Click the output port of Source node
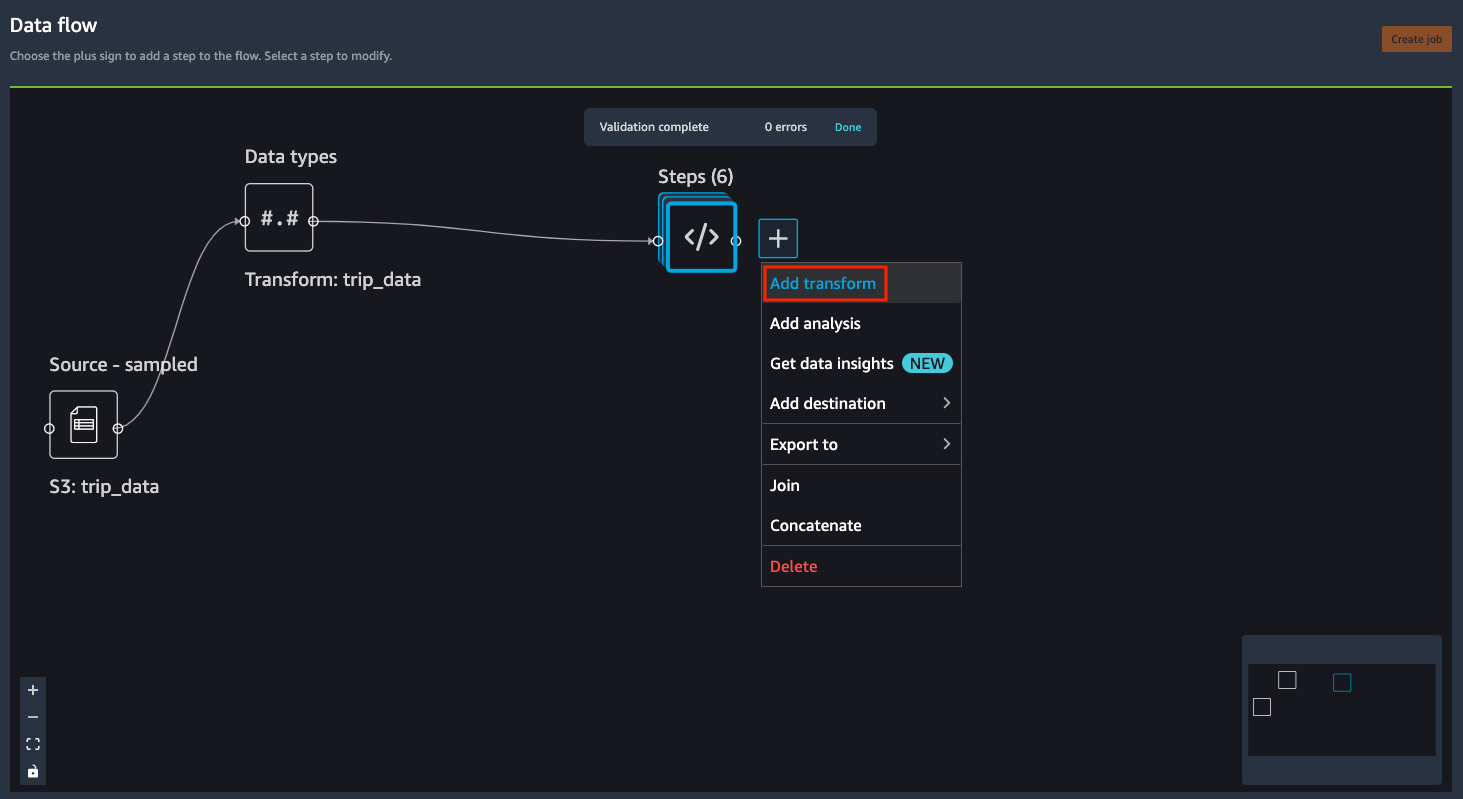1463x799 pixels. (118, 428)
